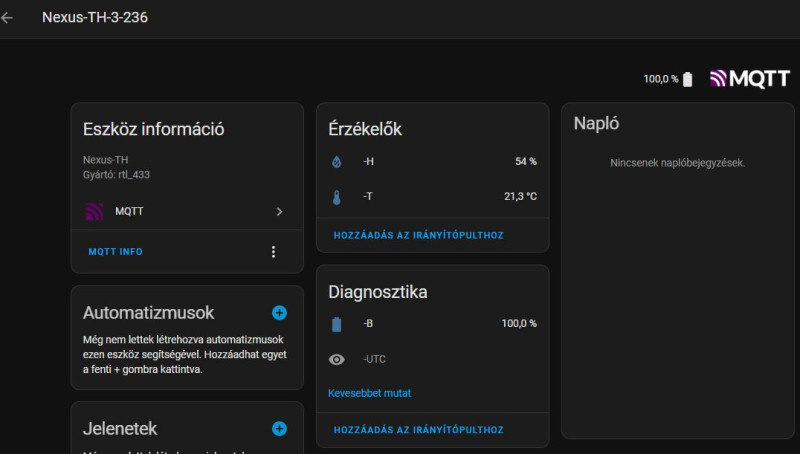The width and height of the screenshot is (800, 454).
Task: Open the three-dot device menu
Action: pyautogui.click(x=273, y=252)
